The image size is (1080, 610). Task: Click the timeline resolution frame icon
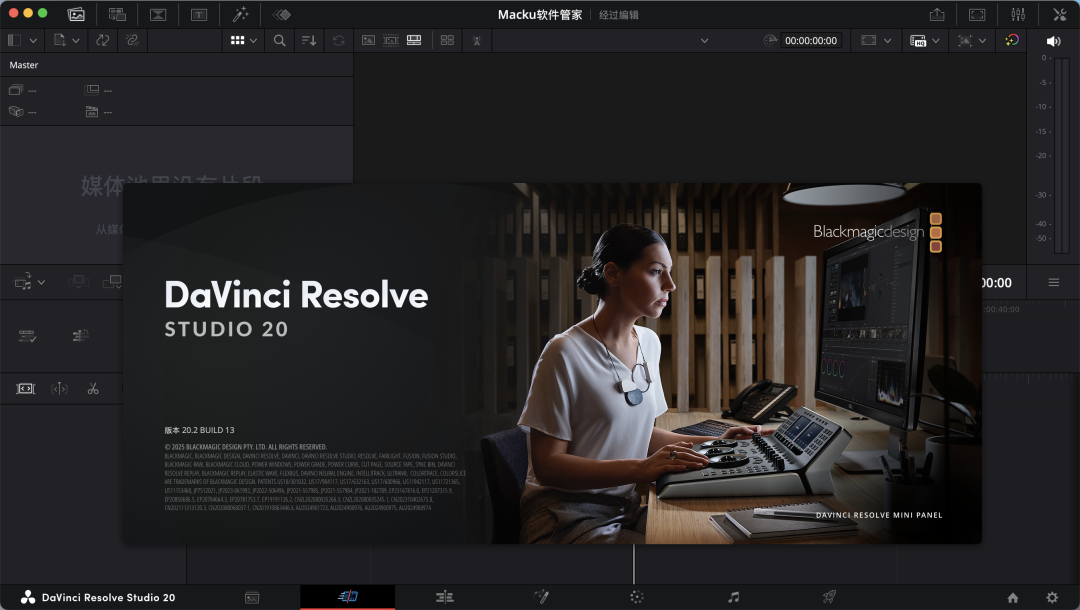coord(869,41)
